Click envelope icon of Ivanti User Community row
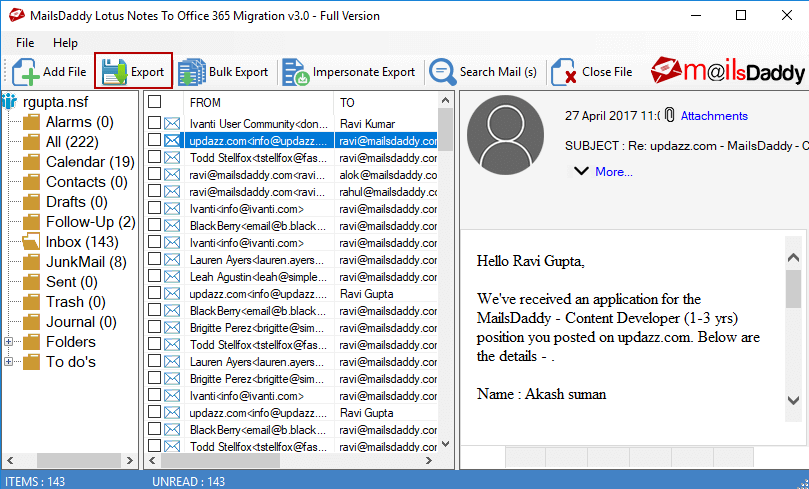 (172, 124)
